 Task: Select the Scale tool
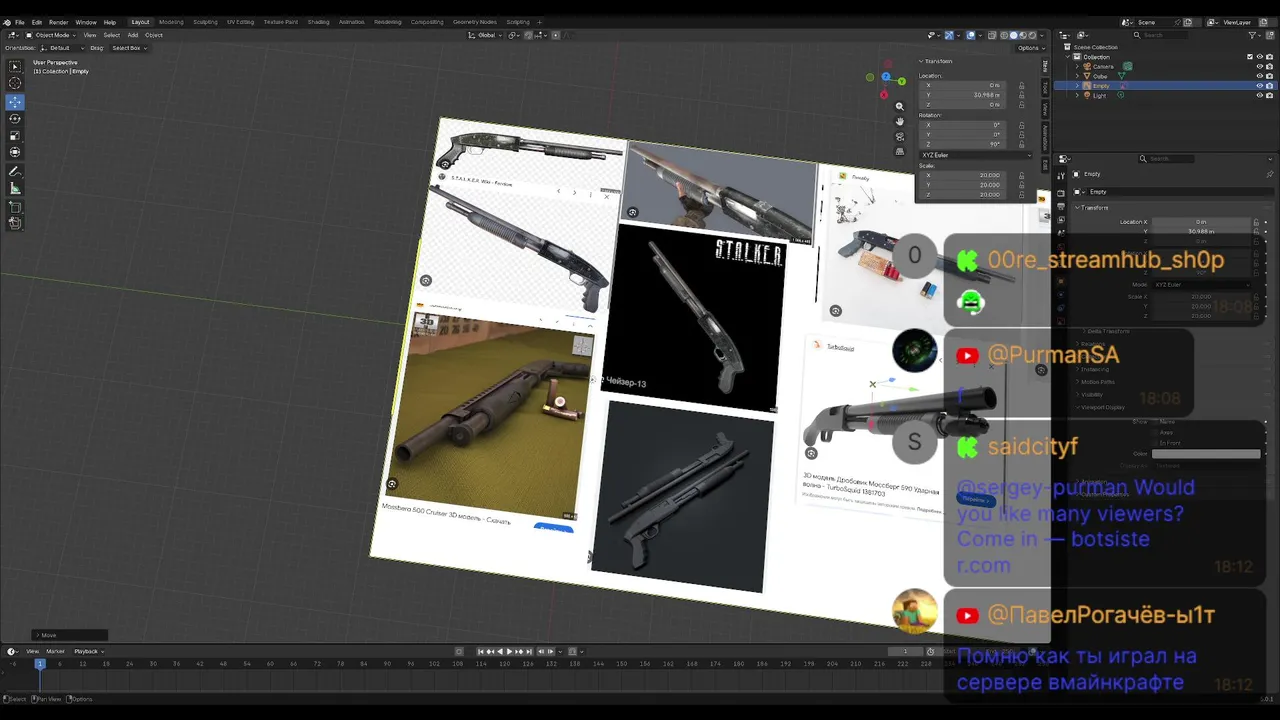tap(15, 136)
